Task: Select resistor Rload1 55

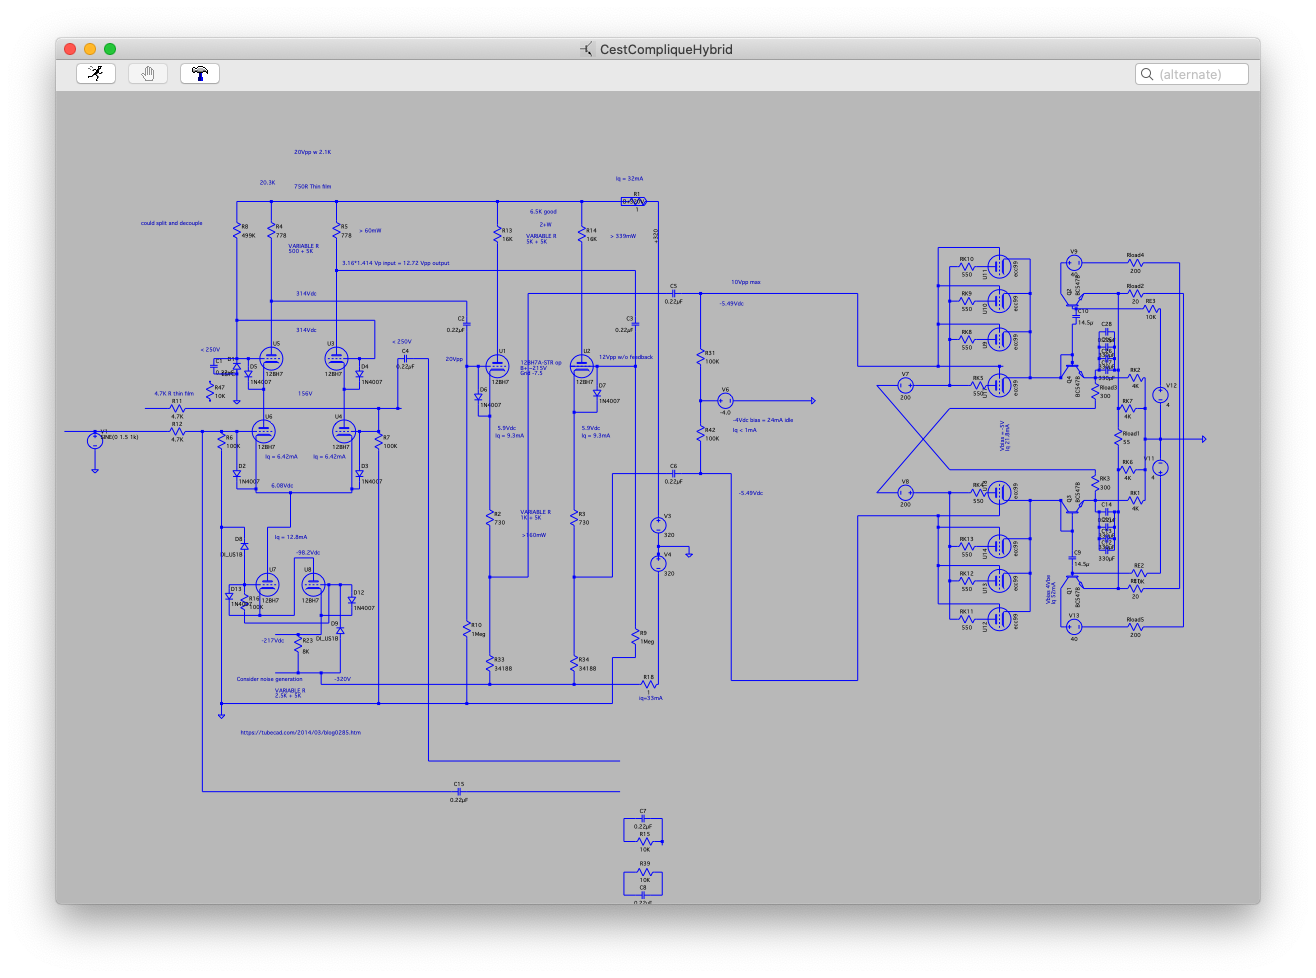Action: (1119, 438)
